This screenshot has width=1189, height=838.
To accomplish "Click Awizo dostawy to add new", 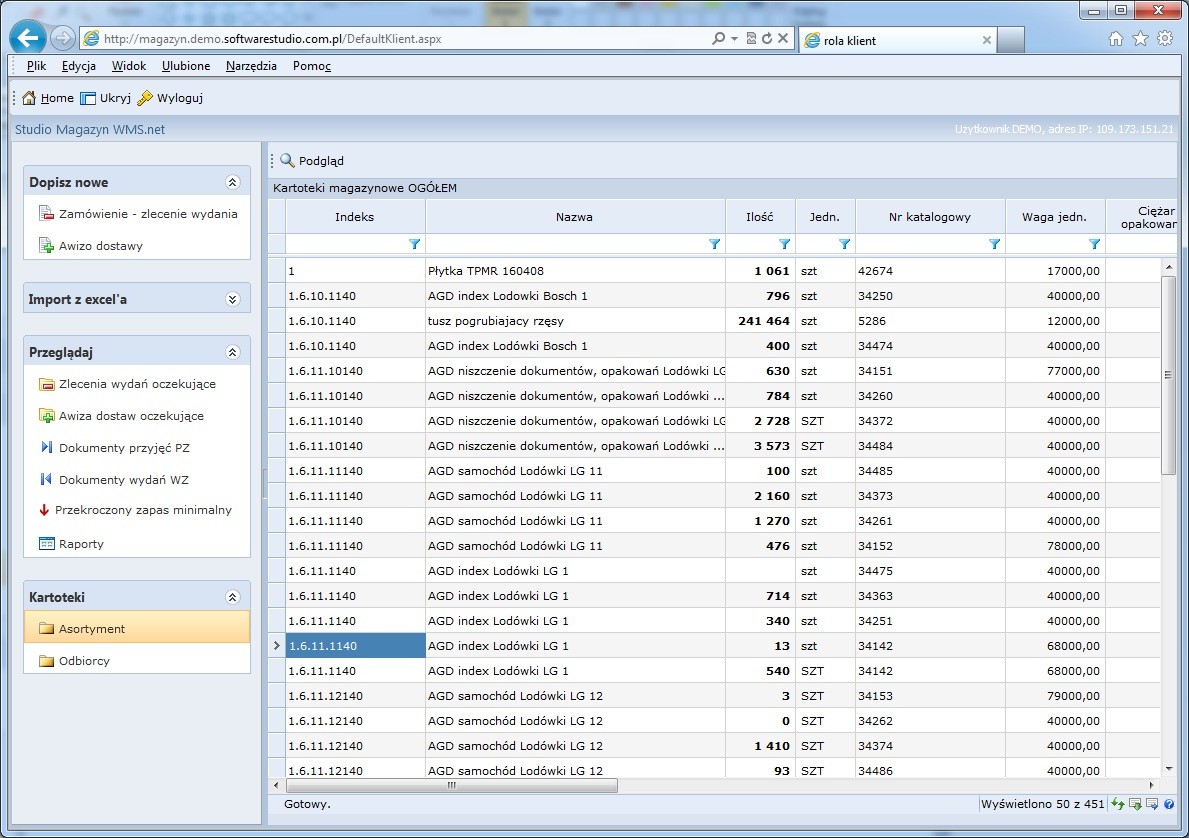I will [x=100, y=246].
